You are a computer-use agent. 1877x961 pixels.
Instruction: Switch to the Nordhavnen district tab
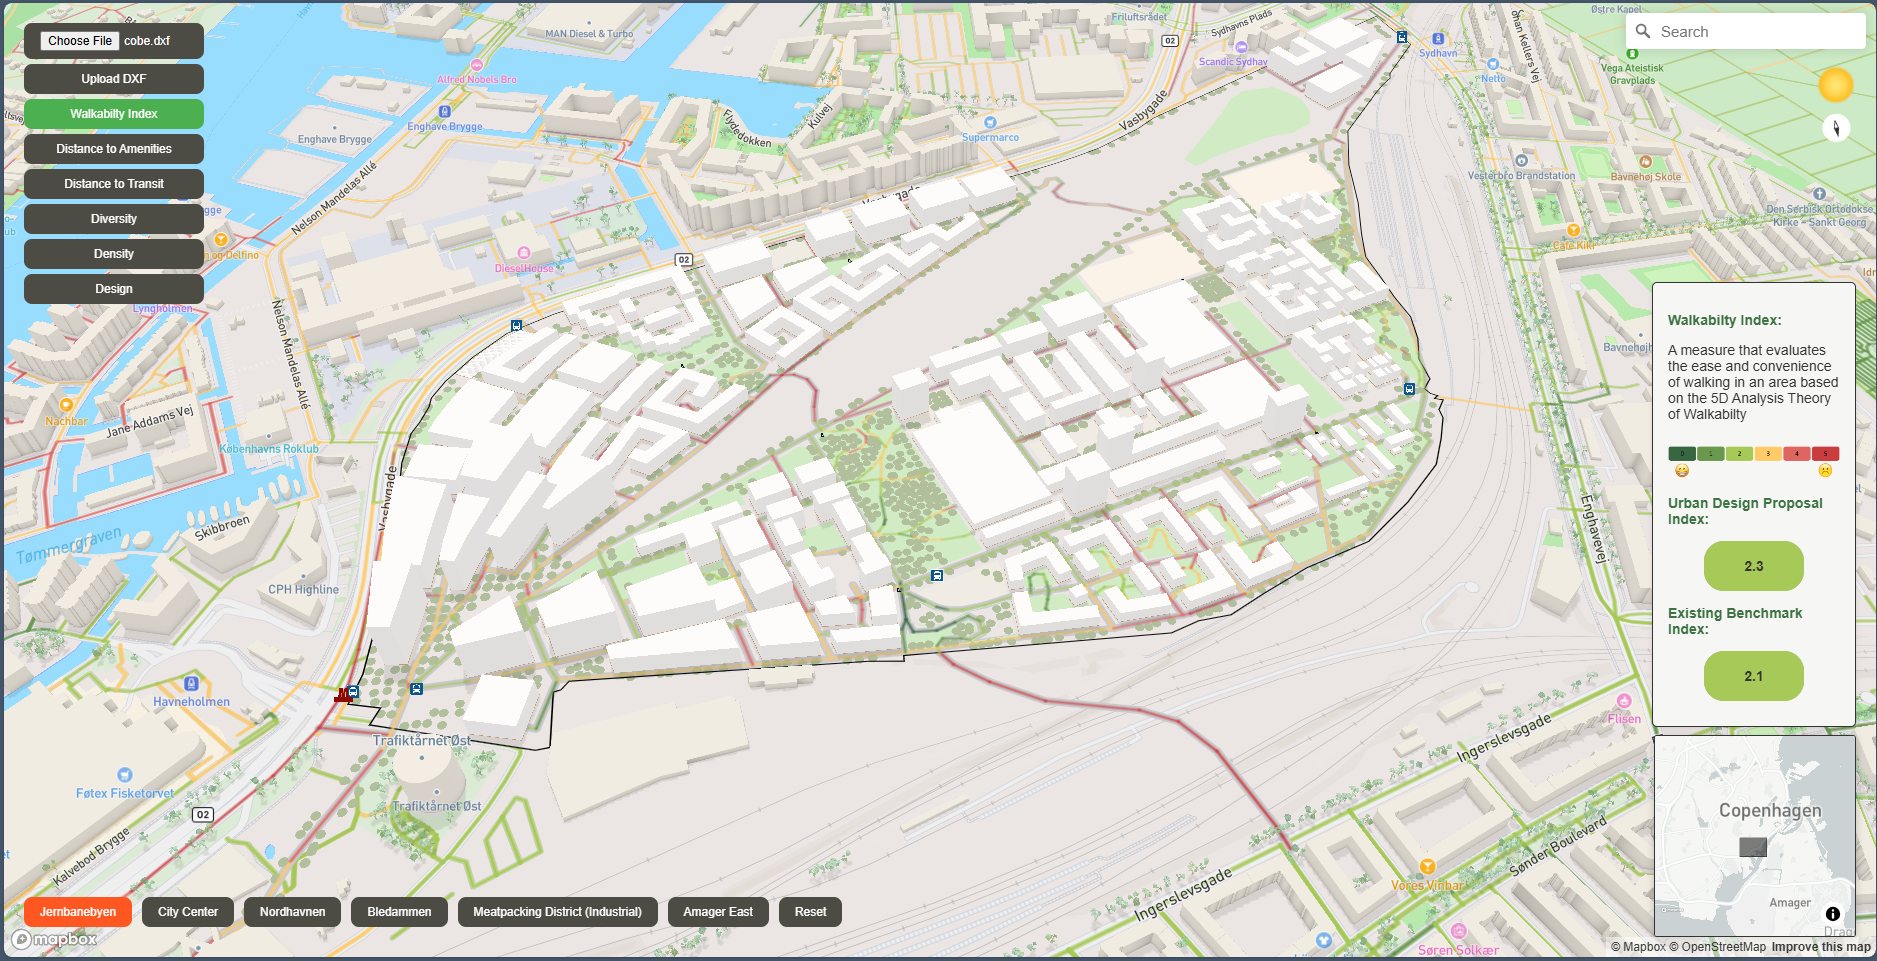(292, 911)
